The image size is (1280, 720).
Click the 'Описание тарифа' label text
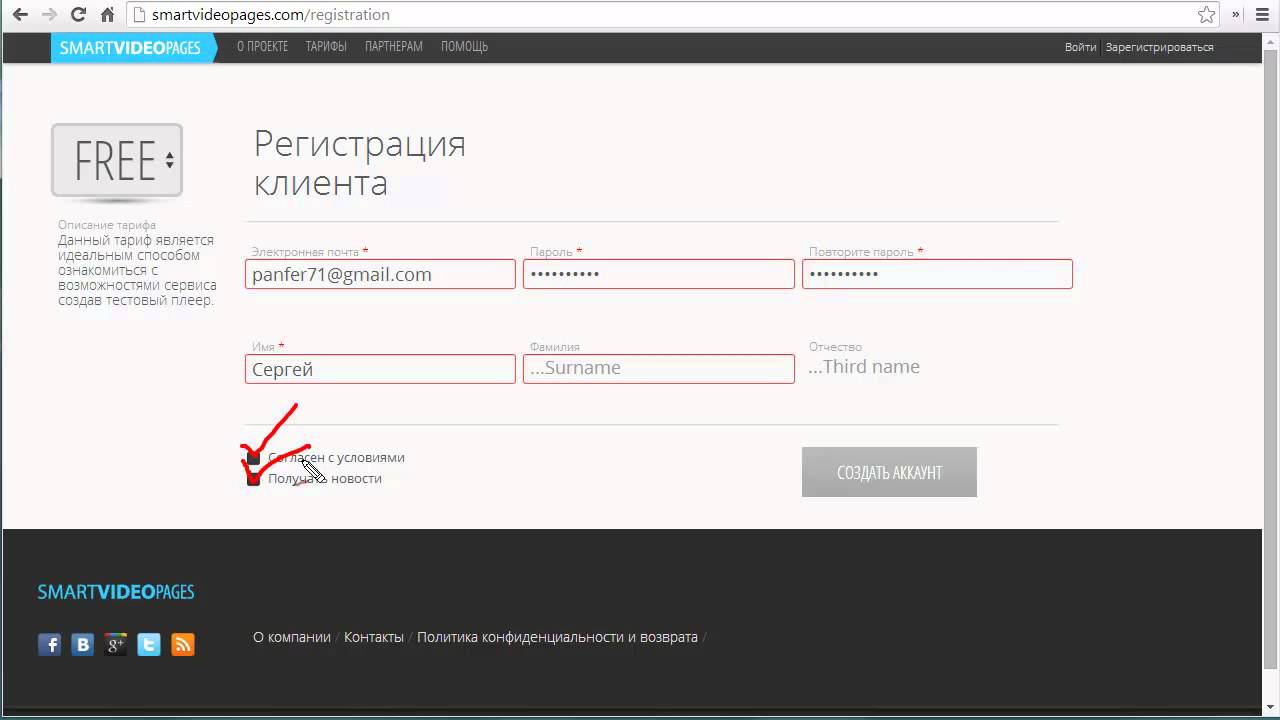(107, 225)
